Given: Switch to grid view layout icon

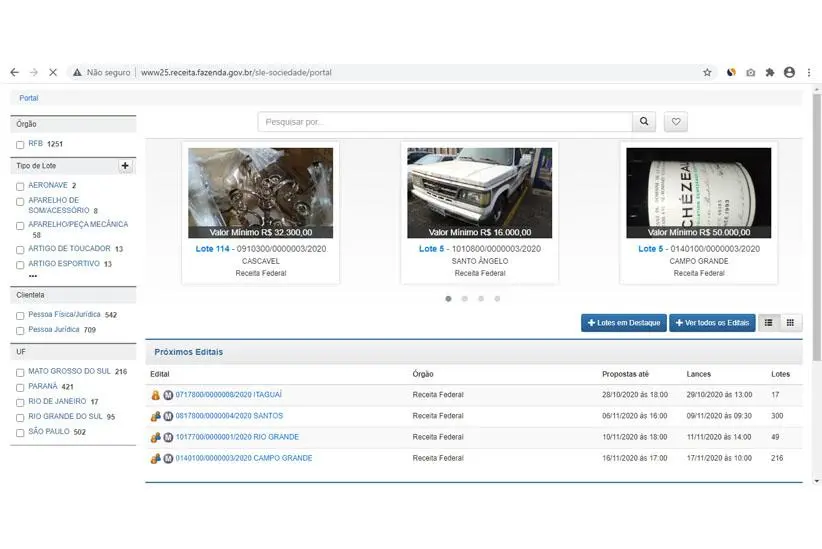Looking at the screenshot, I should click(790, 323).
